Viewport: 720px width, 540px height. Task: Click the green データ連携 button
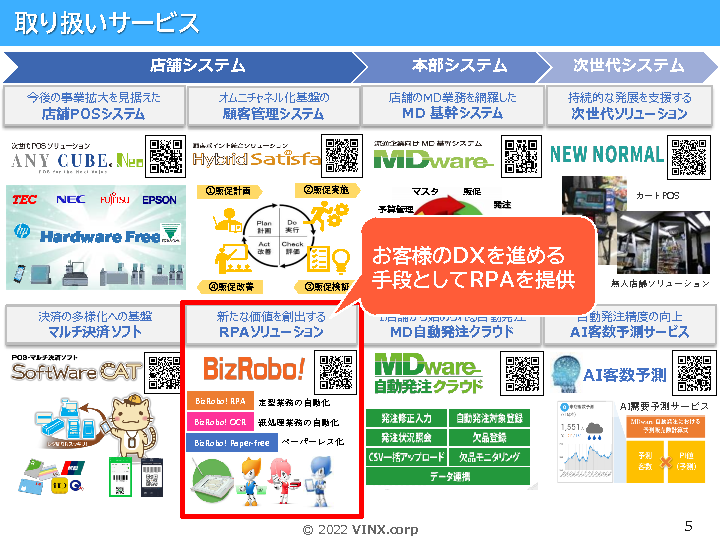(448, 477)
